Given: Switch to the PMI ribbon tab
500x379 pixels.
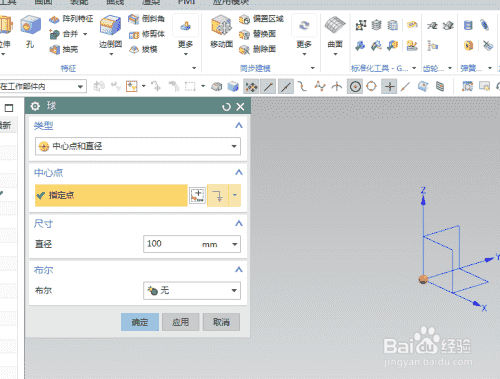Looking at the screenshot, I should coord(187,2).
